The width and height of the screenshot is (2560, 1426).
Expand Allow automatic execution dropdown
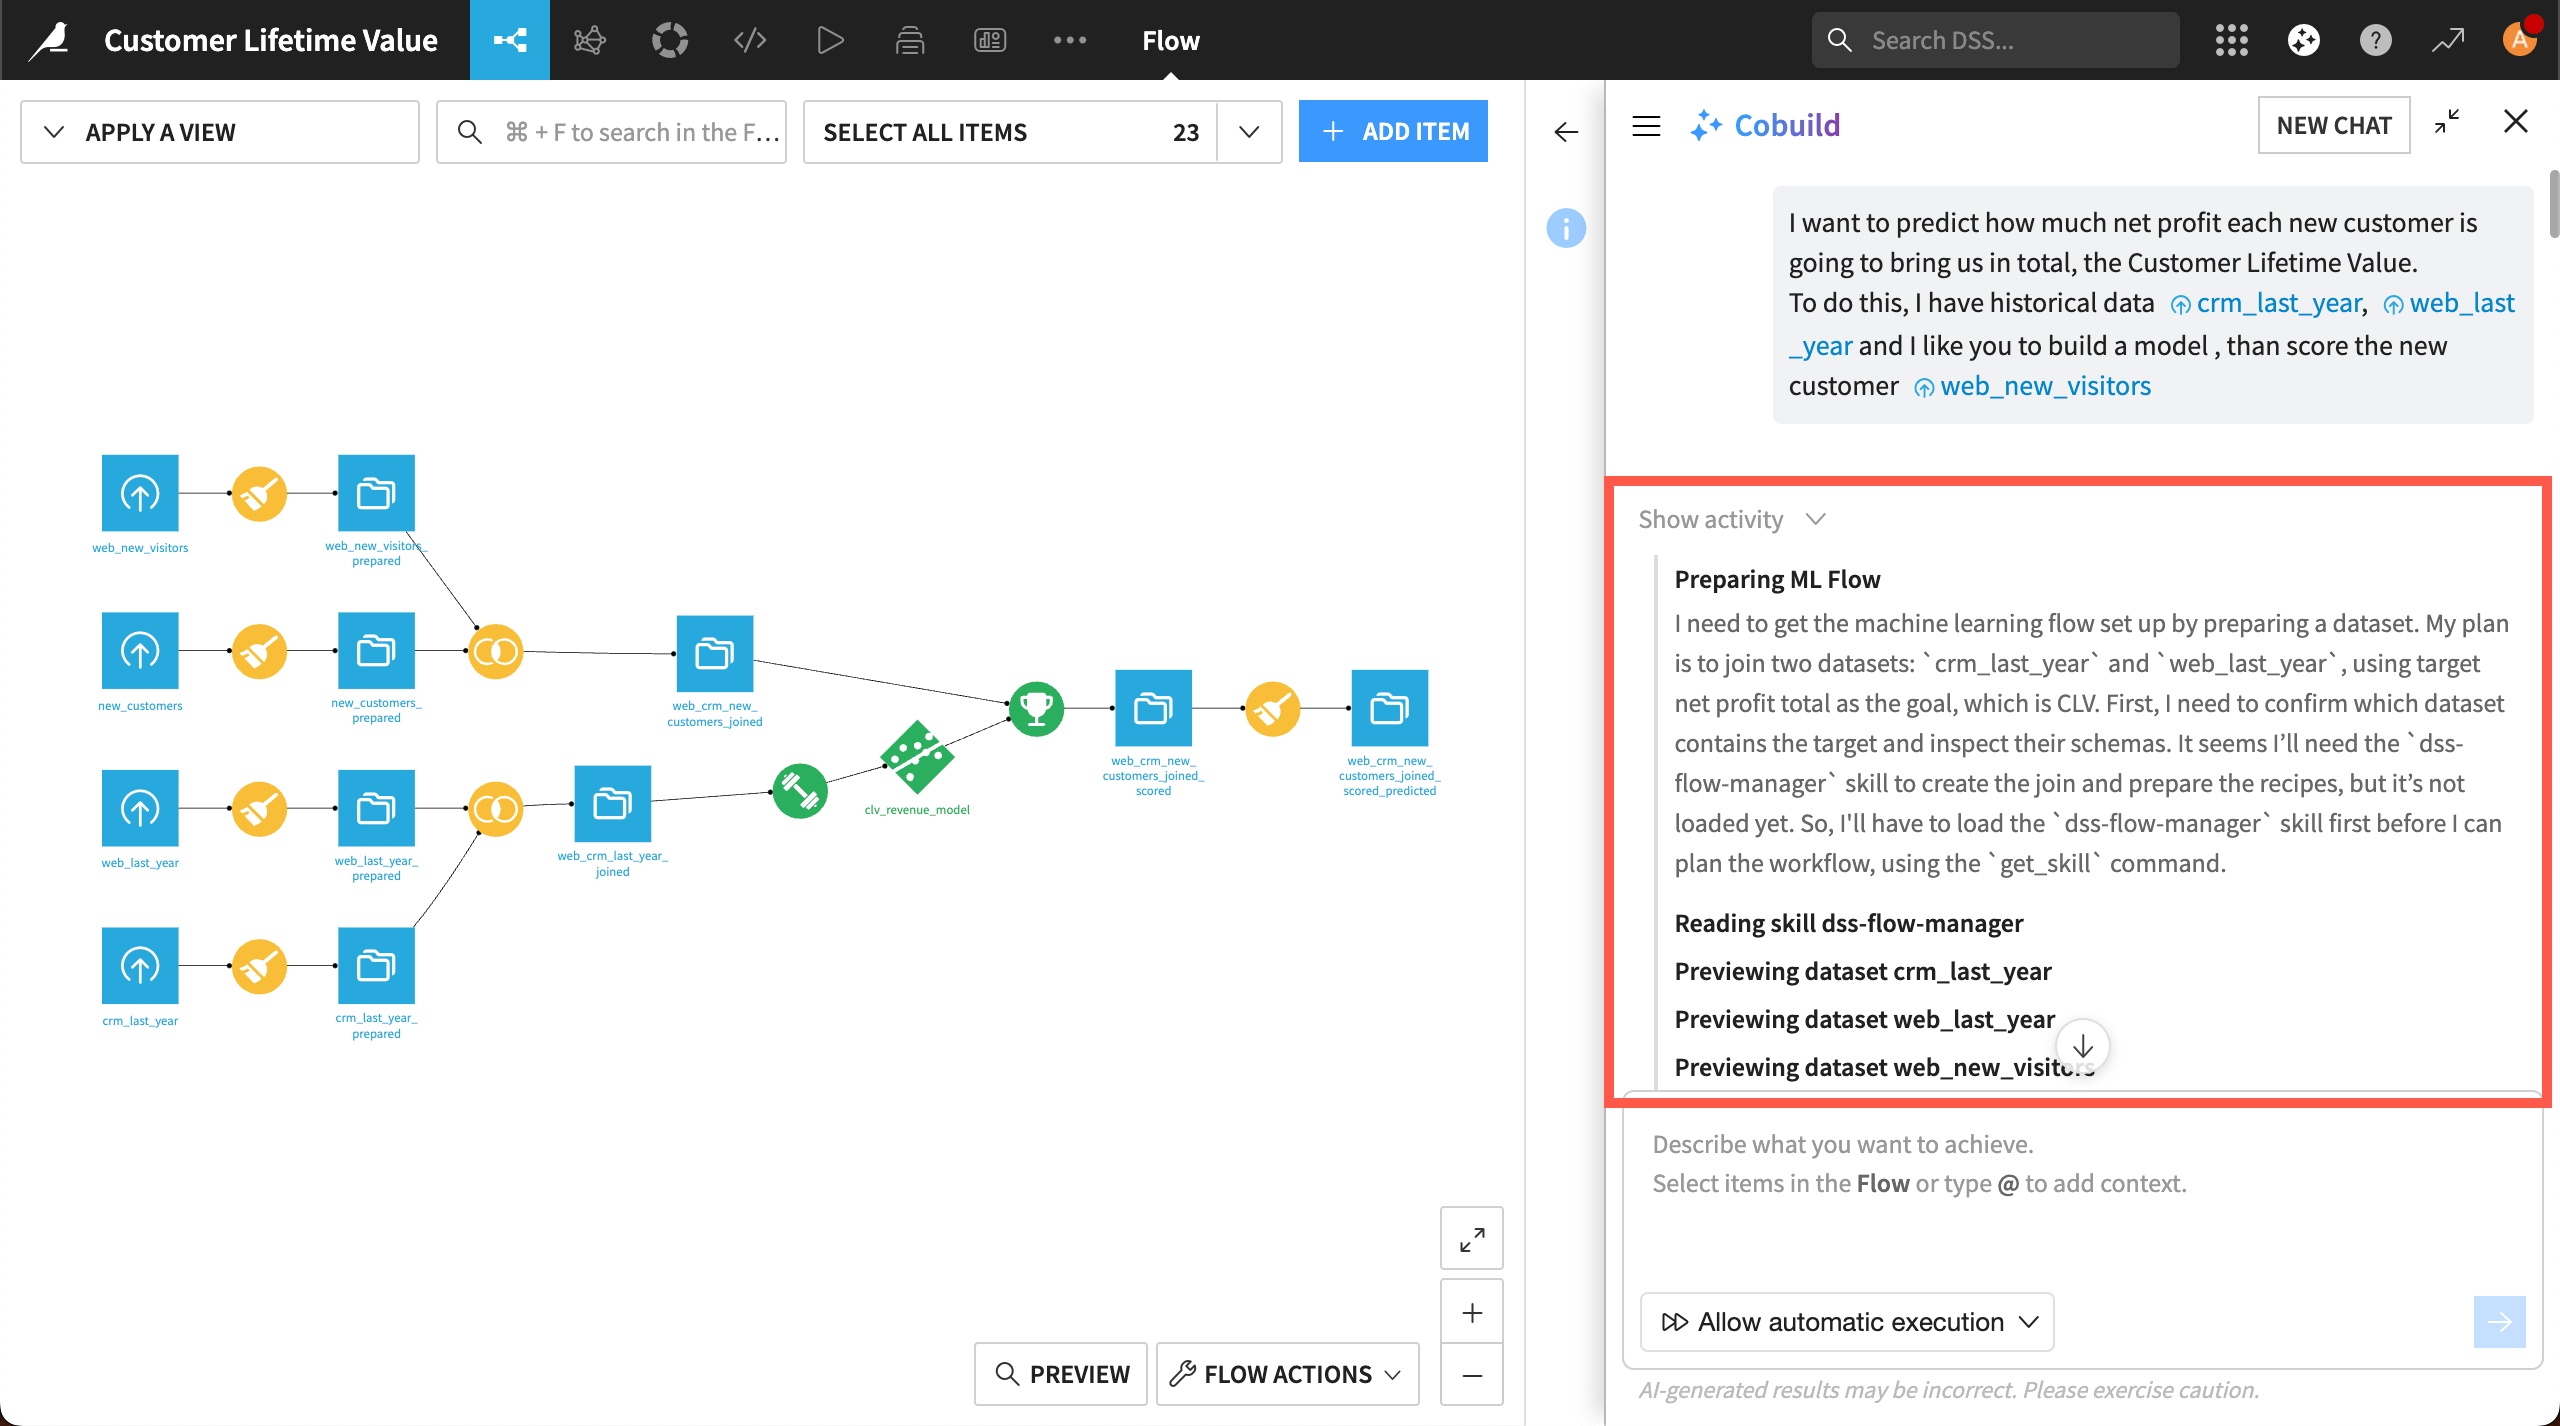1847,1322
